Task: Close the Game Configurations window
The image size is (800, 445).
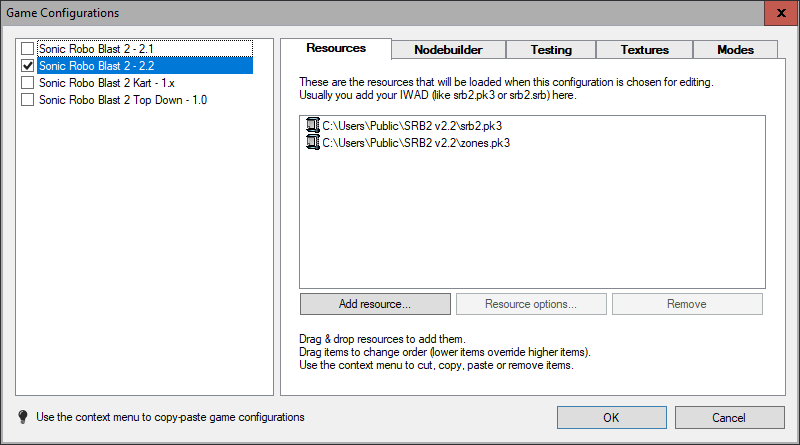Action: click(x=781, y=13)
